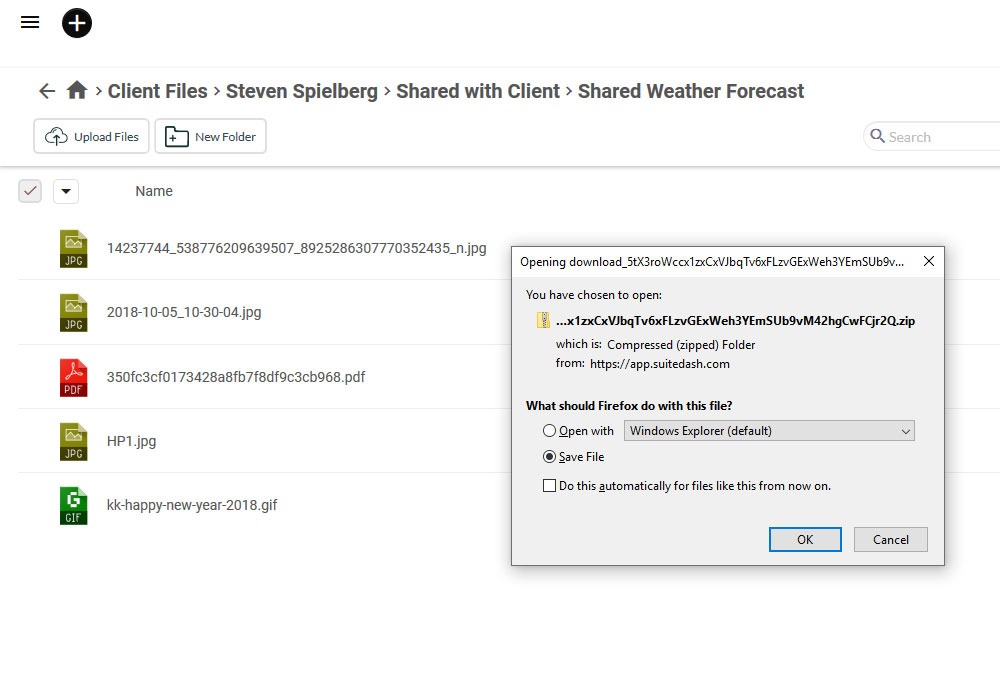Expand the Windows Explorer application dropdown
1000x700 pixels.
[769, 431]
